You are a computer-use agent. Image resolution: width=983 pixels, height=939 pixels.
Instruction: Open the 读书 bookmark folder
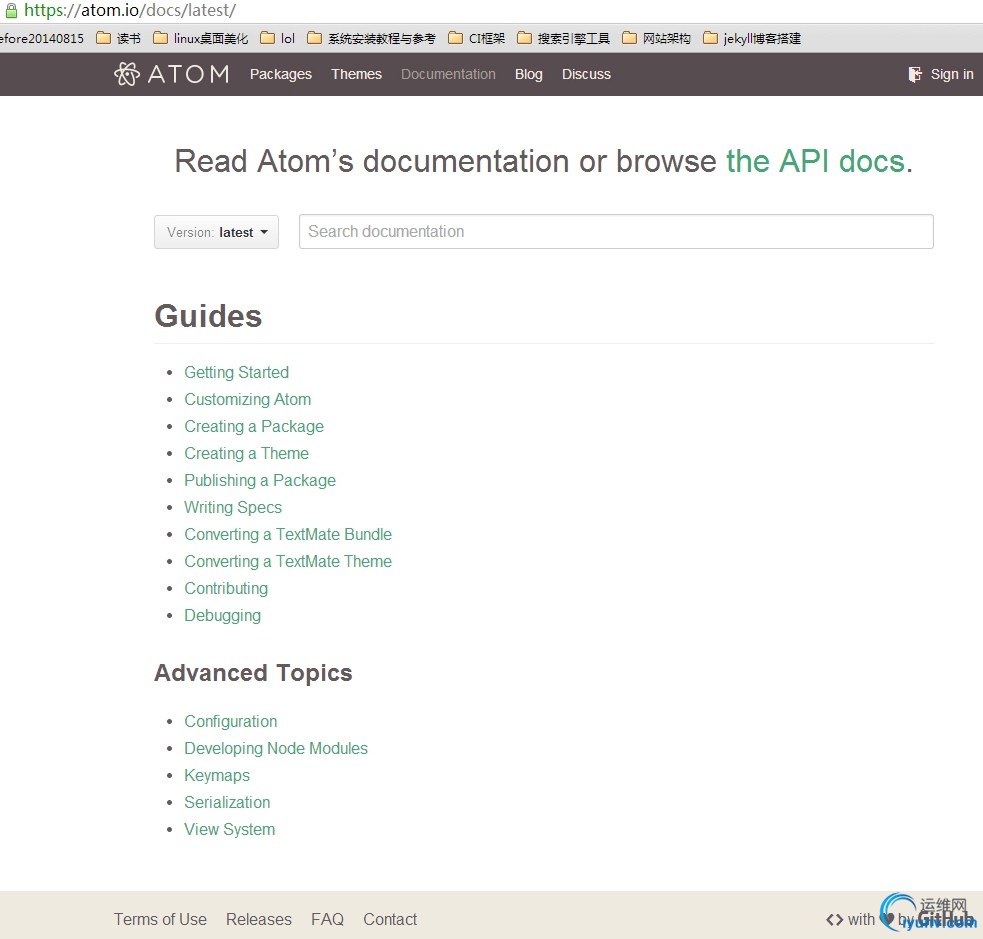(x=118, y=38)
